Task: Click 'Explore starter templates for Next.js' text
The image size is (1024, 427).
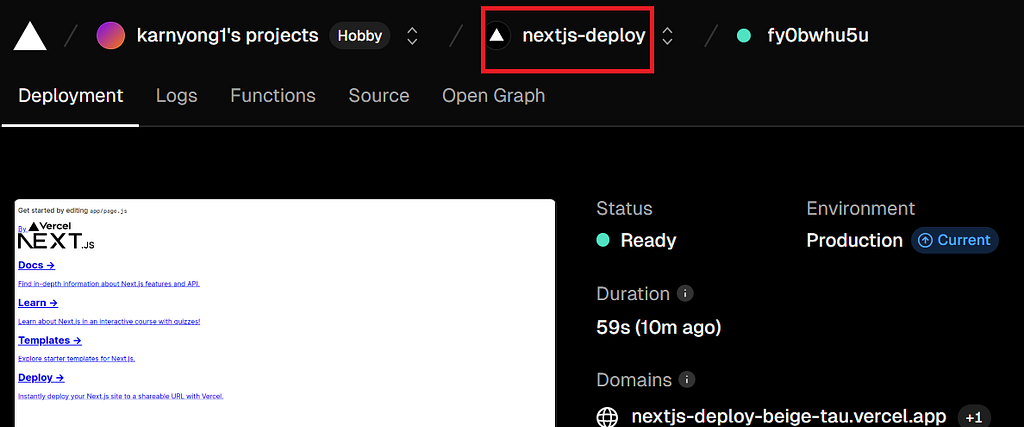Action: pyautogui.click(x=76, y=358)
